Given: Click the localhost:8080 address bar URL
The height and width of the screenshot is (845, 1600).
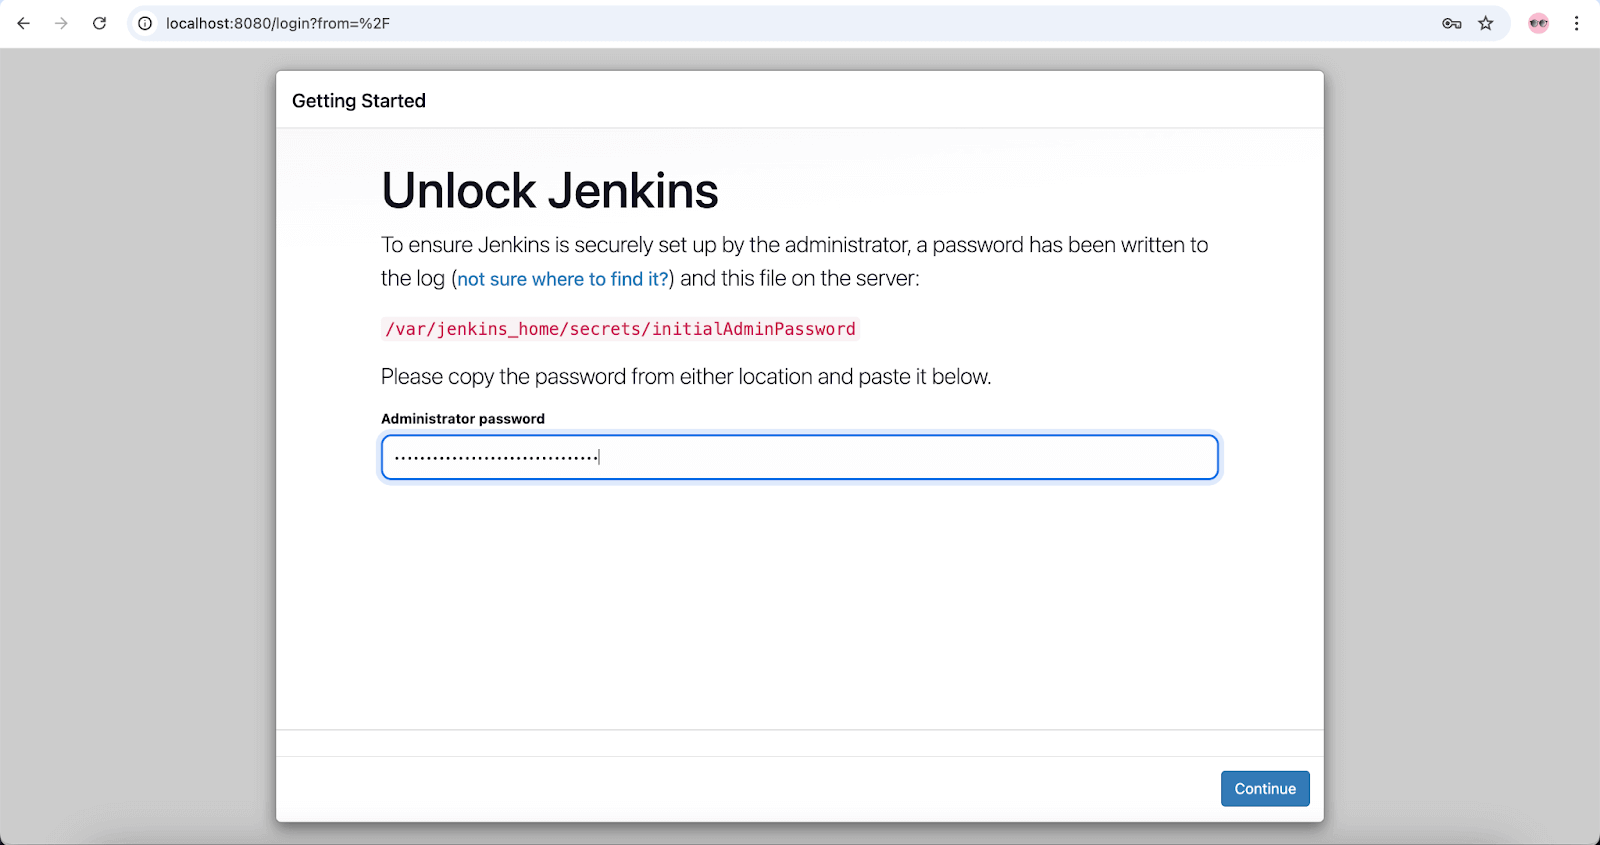Looking at the screenshot, I should 278,23.
